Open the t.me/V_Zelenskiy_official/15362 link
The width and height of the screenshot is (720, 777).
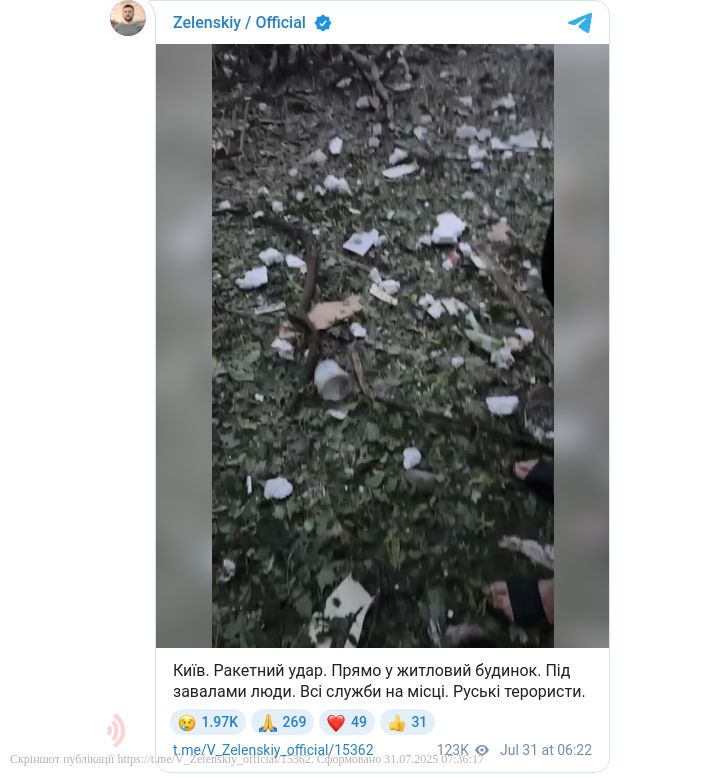point(273,750)
